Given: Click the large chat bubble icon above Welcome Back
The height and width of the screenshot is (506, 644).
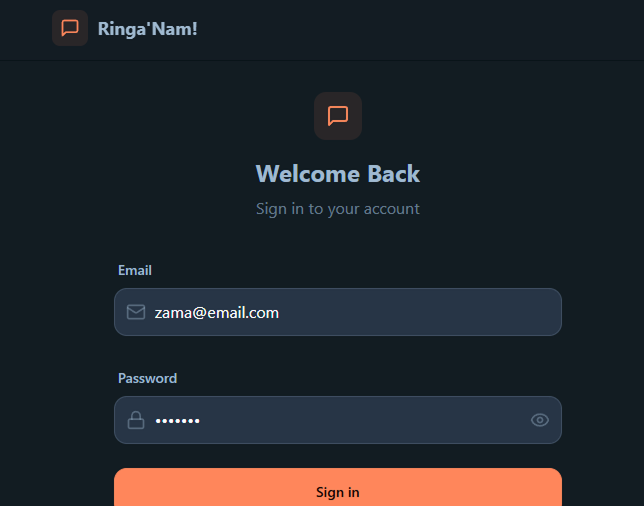Looking at the screenshot, I should 338,116.
